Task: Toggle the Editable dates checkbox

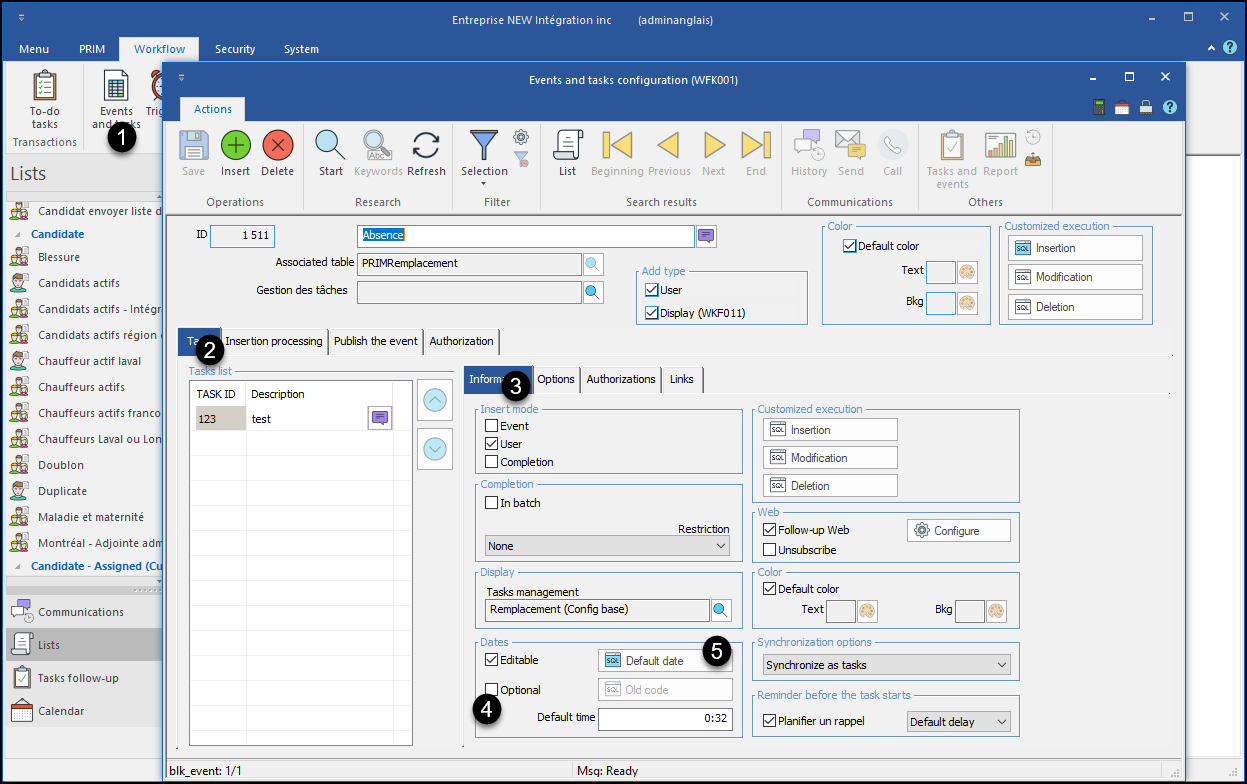Action: coord(491,660)
